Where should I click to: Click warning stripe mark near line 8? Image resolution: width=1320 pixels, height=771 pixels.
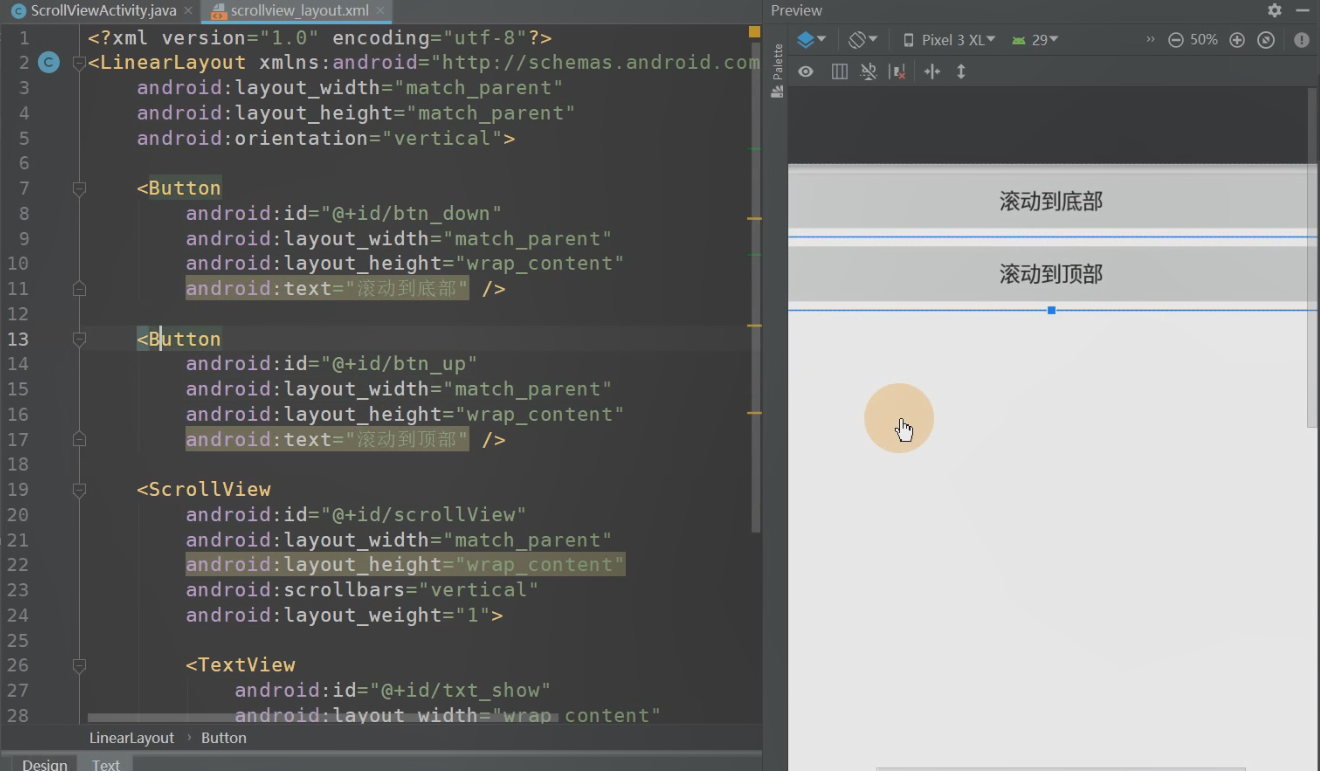(x=754, y=218)
